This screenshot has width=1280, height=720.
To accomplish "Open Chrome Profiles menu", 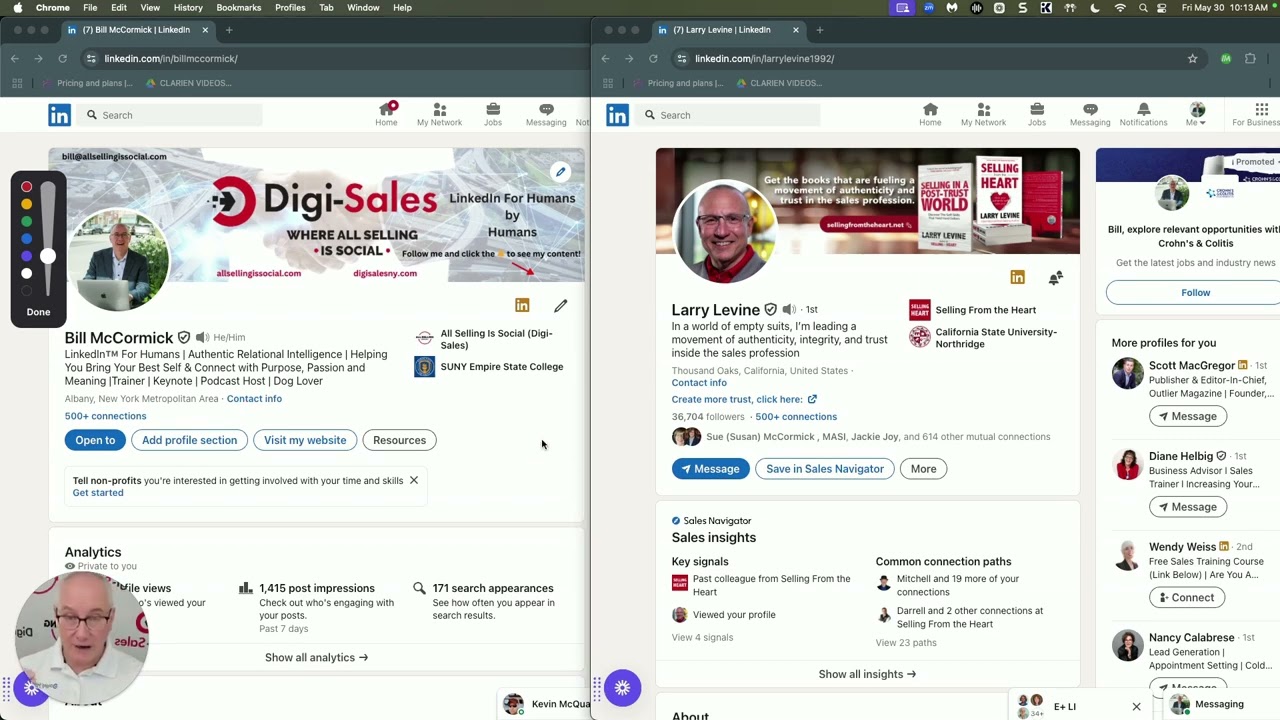I will coord(290,7).
